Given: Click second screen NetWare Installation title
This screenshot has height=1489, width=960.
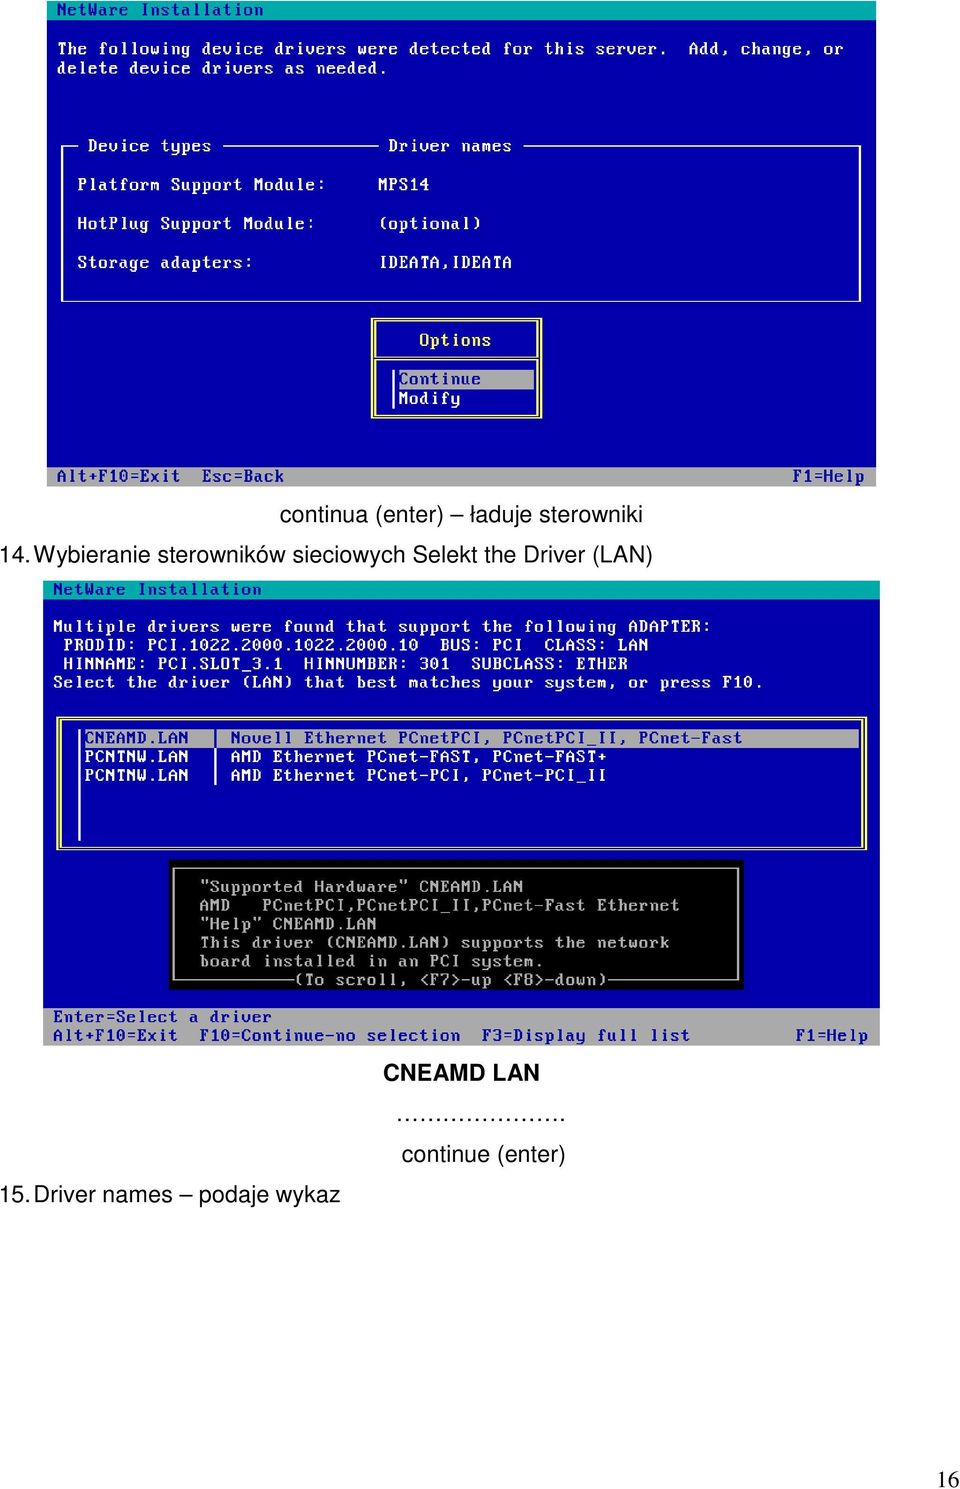Looking at the screenshot, I should (x=157, y=590).
